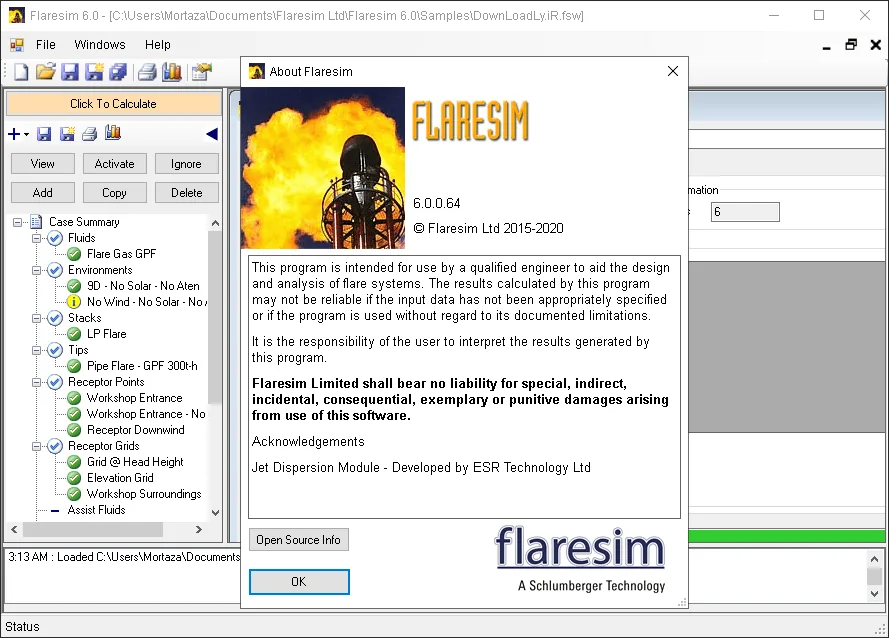
Task: Click the blue check icon beside Receptor Grids
Action: (55, 446)
